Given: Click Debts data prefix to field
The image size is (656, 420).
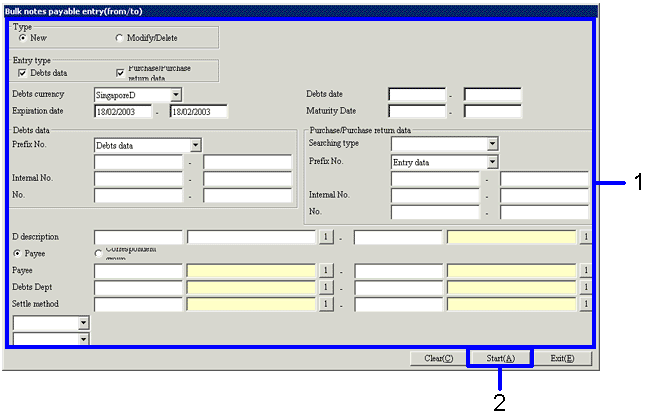Looking at the screenshot, I should (x=248, y=162).
